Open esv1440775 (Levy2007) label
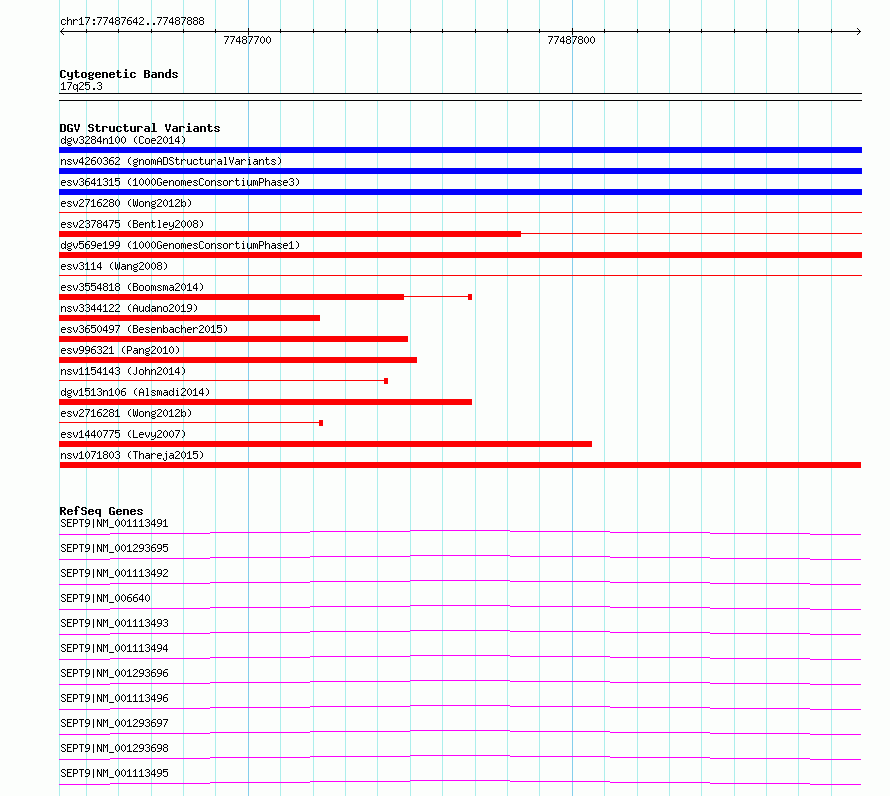The width and height of the screenshot is (890, 796). coord(123,434)
